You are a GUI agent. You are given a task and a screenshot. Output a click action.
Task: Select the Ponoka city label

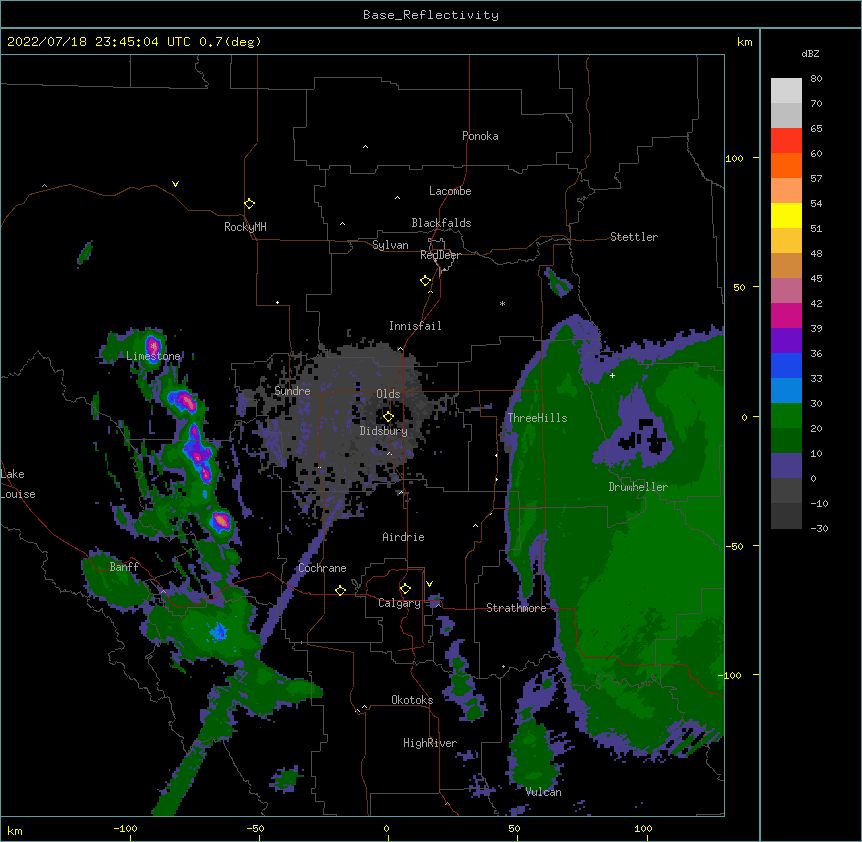480,136
